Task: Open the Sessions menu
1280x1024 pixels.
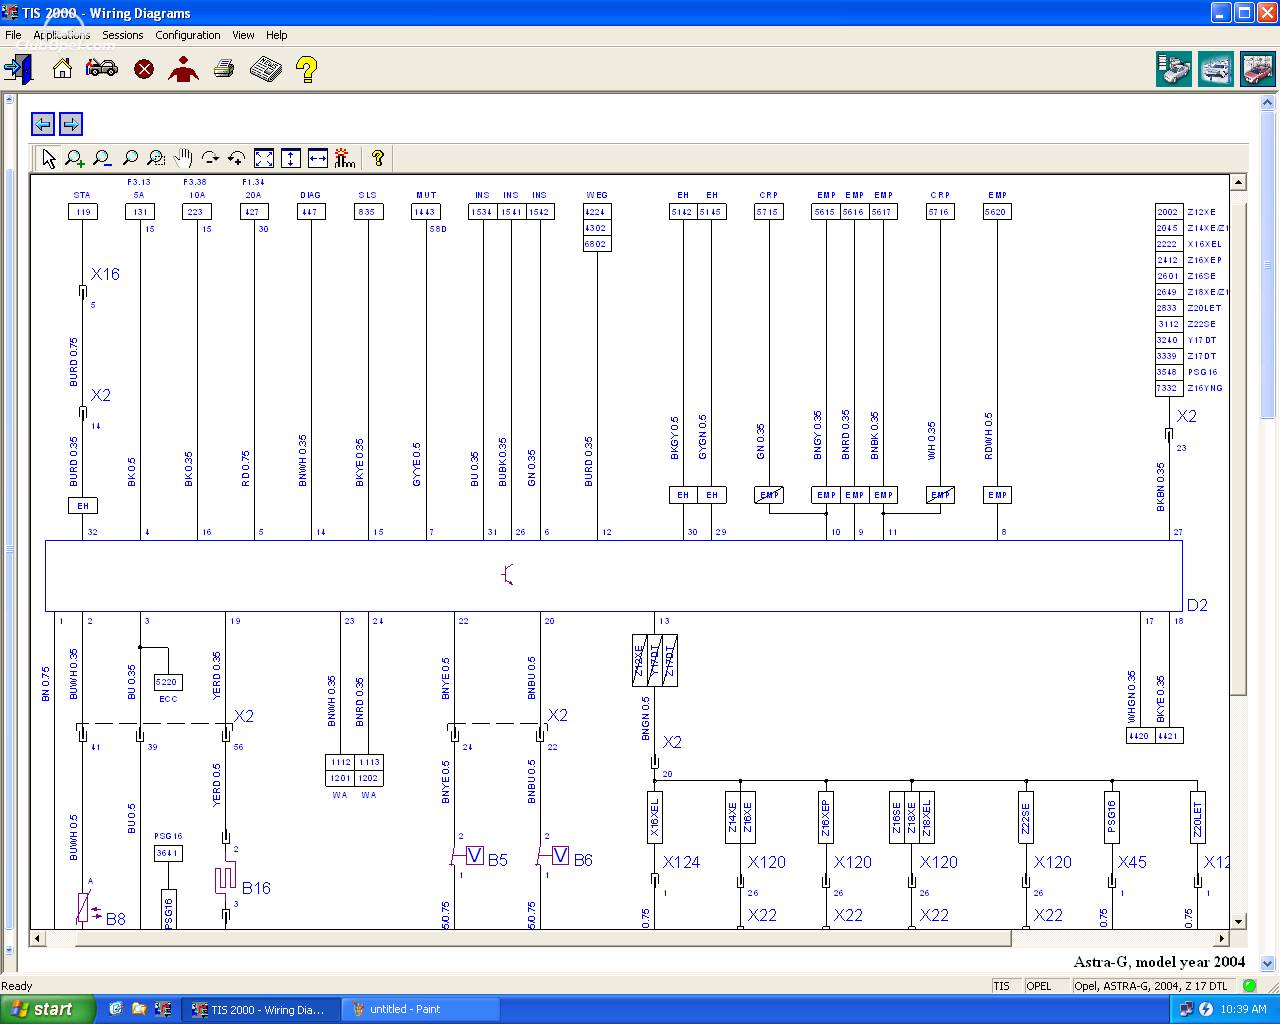Action: click(123, 35)
